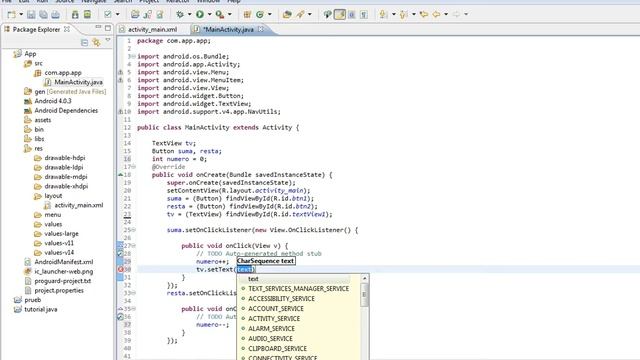Open the New Java Class dropdown arrow
The image size is (640, 360).
(x=269, y=15)
